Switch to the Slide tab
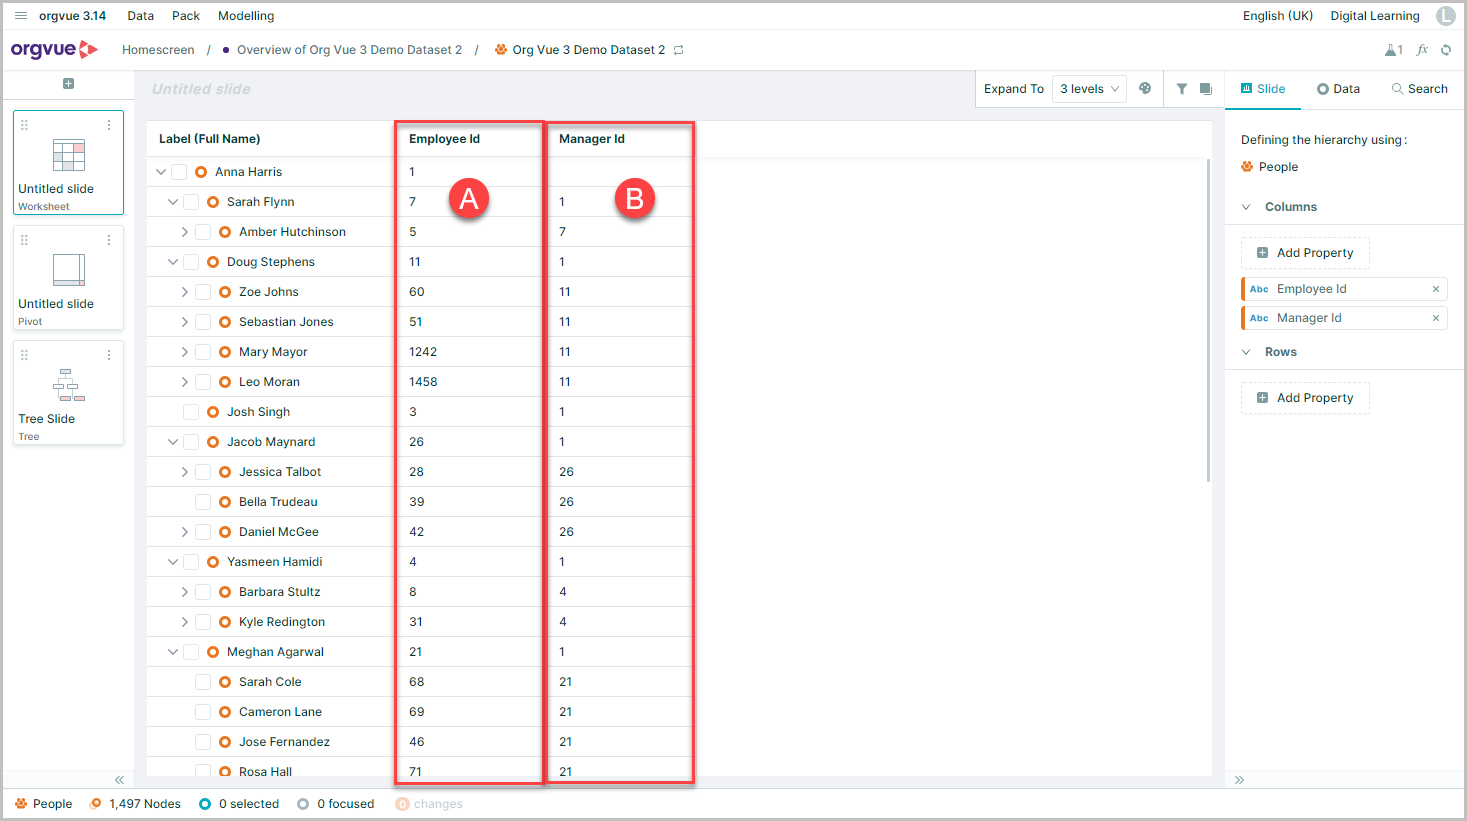Screen dimensions: 1467x821 click(1263, 89)
